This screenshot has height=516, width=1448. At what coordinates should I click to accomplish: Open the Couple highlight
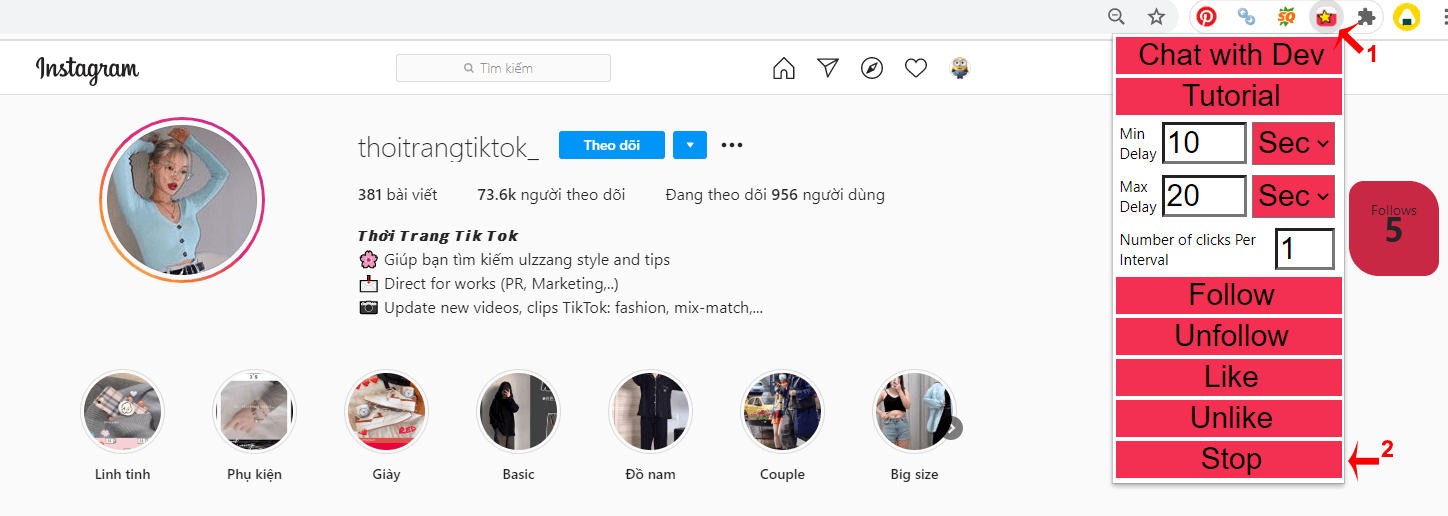[x=782, y=412]
